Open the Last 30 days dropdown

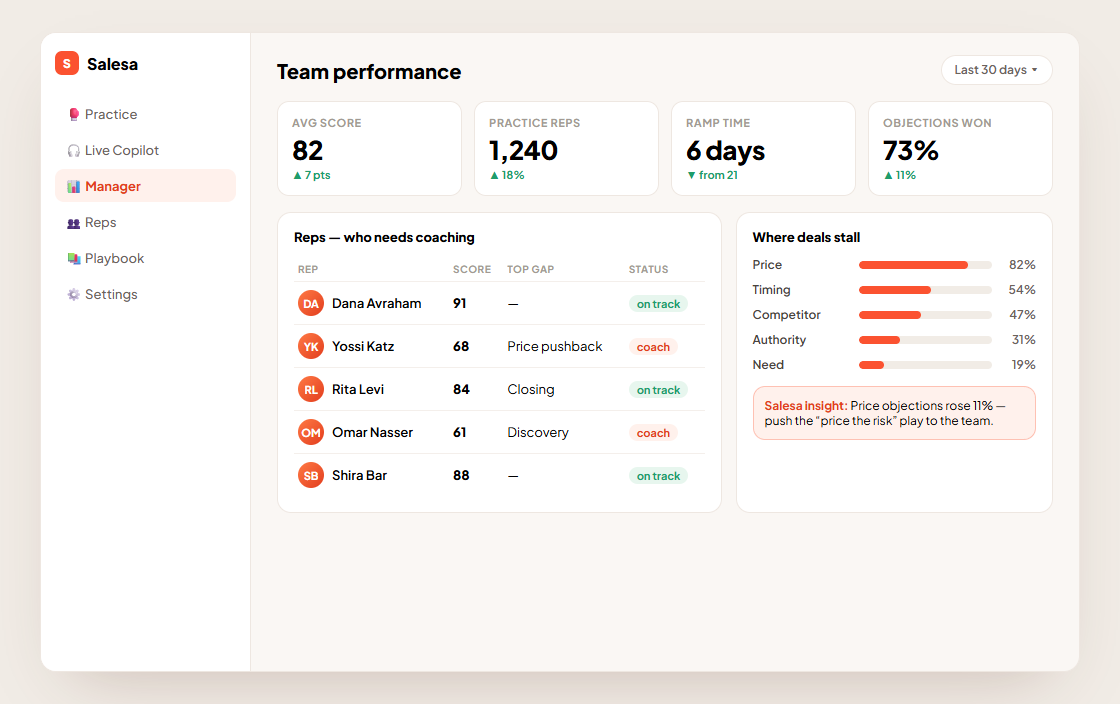coord(996,70)
